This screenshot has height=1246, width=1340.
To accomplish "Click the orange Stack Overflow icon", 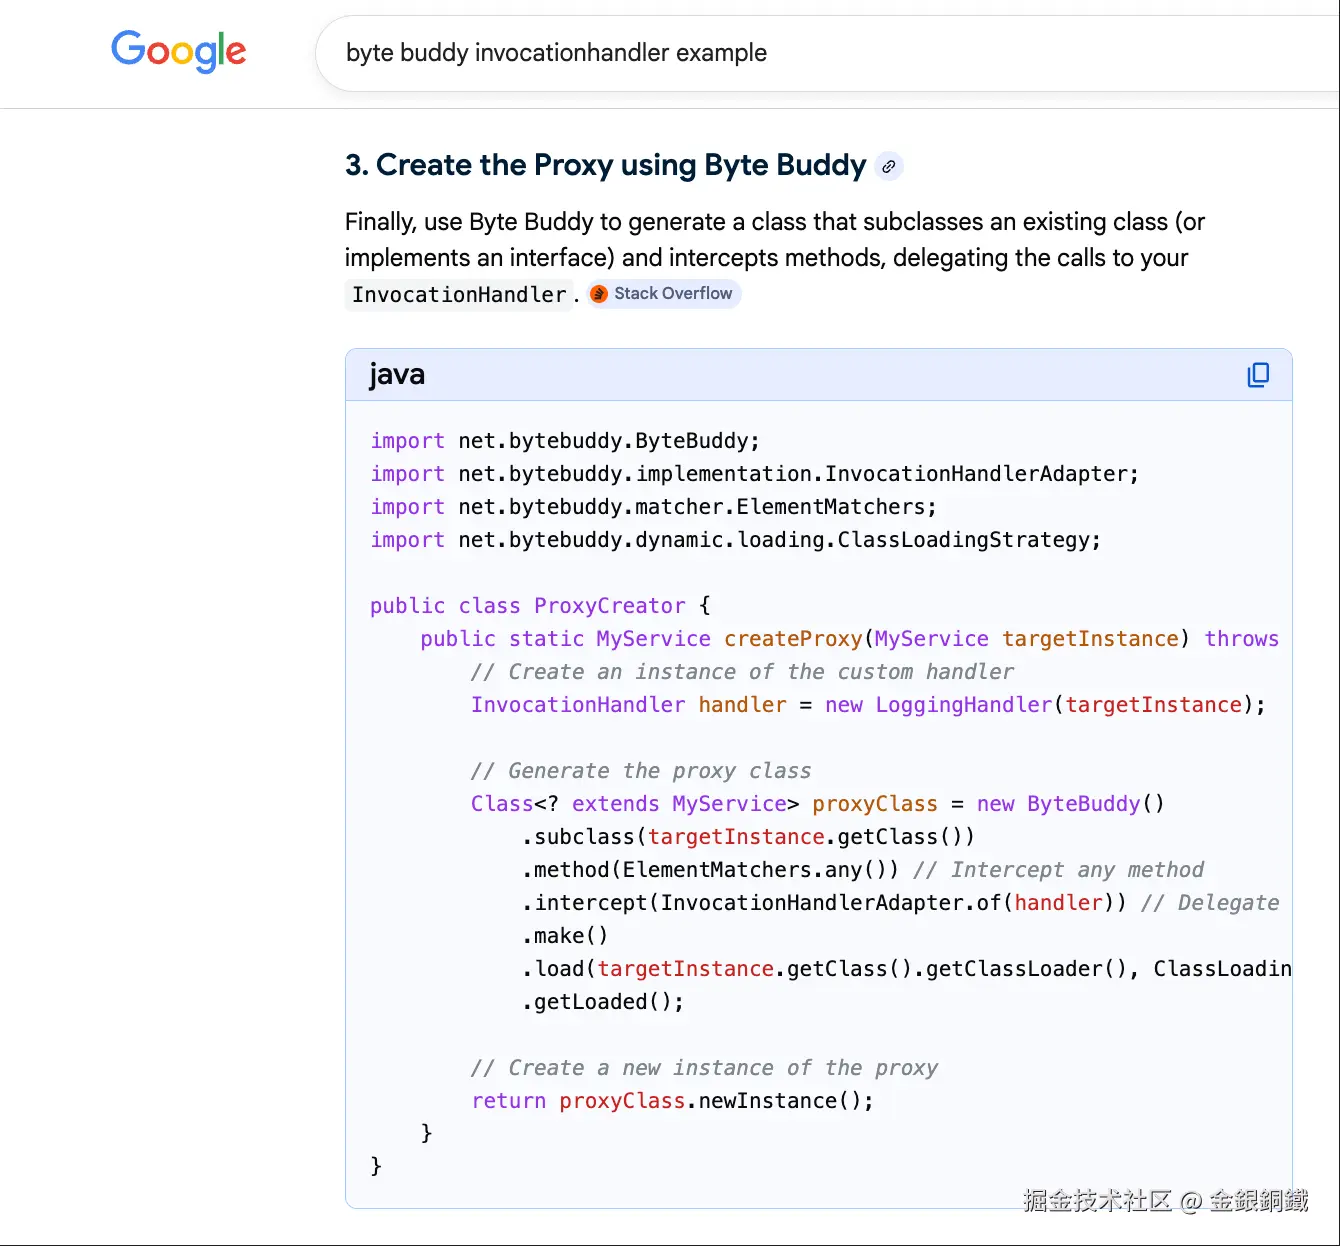I will click(599, 294).
